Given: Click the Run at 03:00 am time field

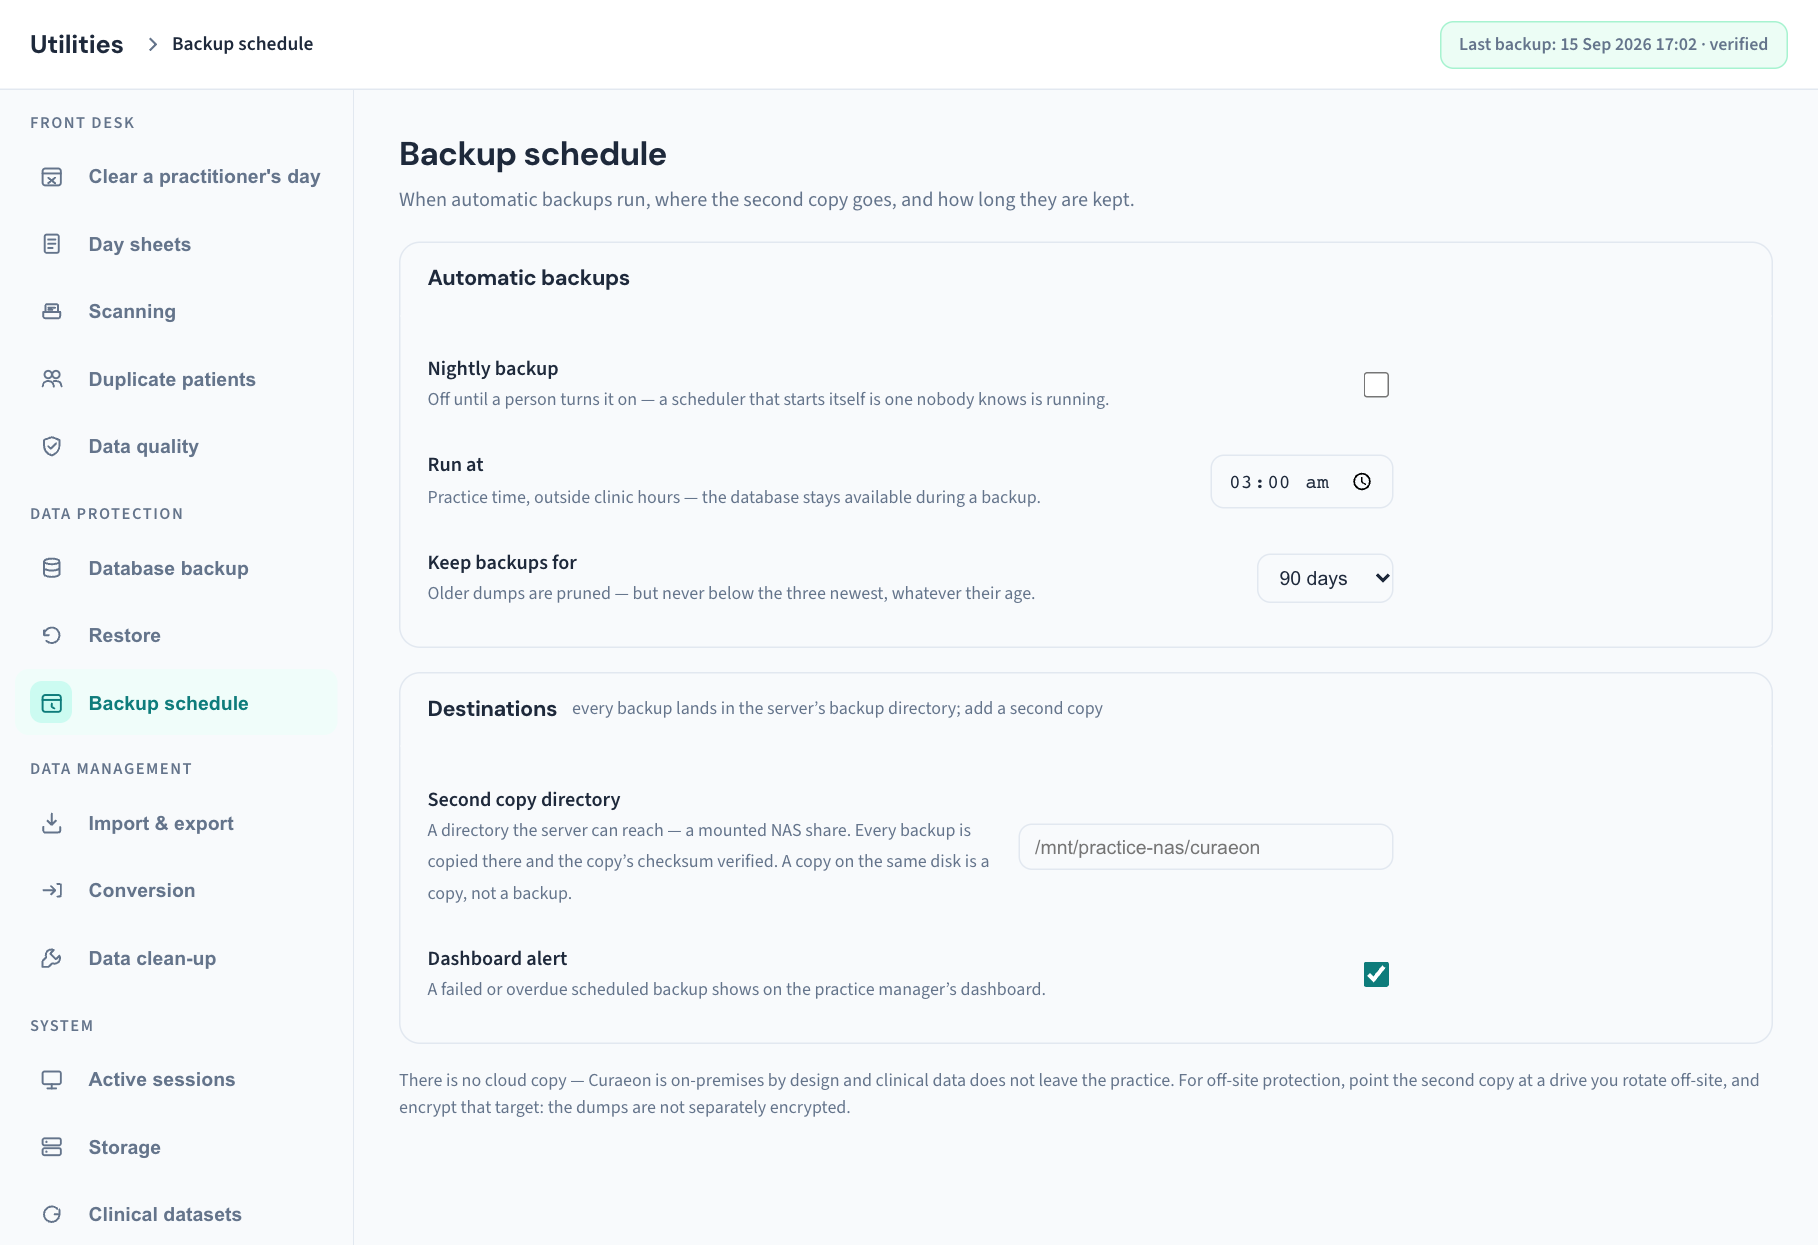Looking at the screenshot, I should coord(1301,482).
